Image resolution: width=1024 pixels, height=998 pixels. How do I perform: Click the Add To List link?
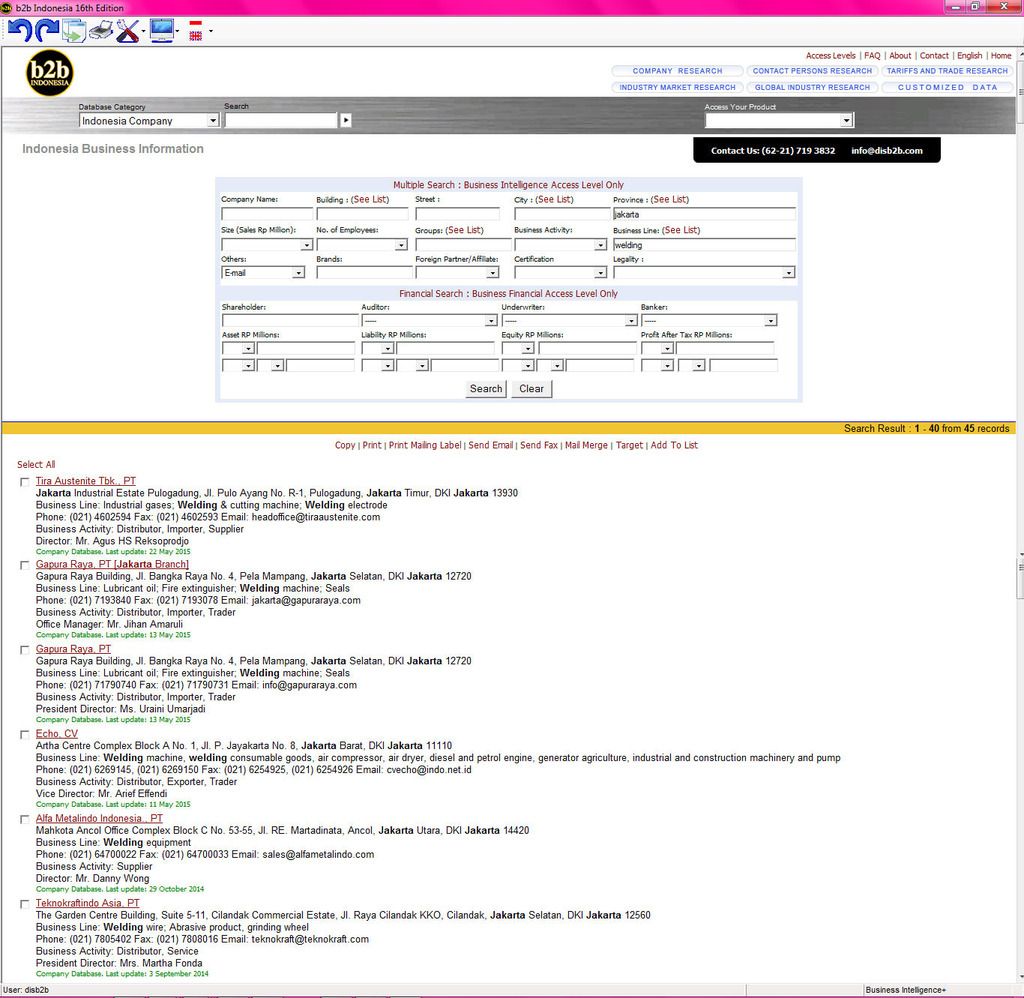point(674,445)
